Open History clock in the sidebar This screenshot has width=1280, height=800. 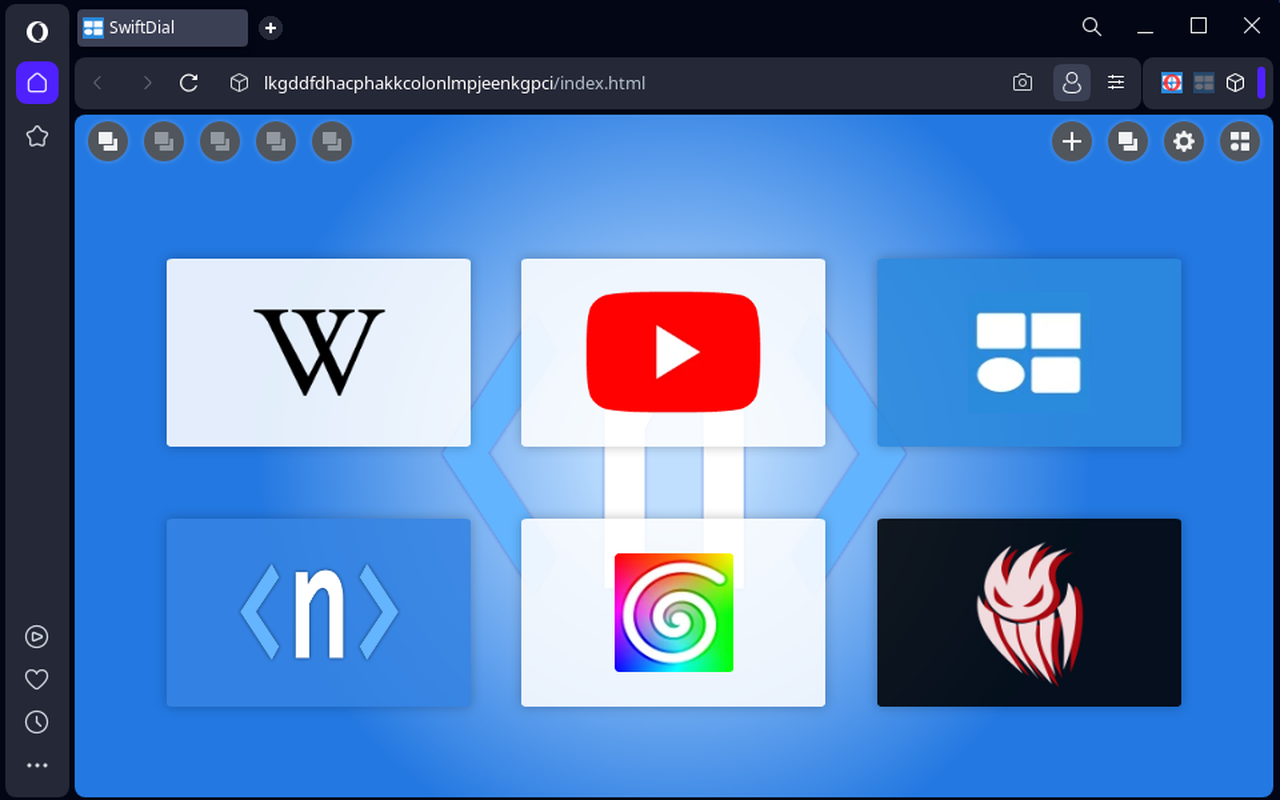pyautogui.click(x=37, y=722)
